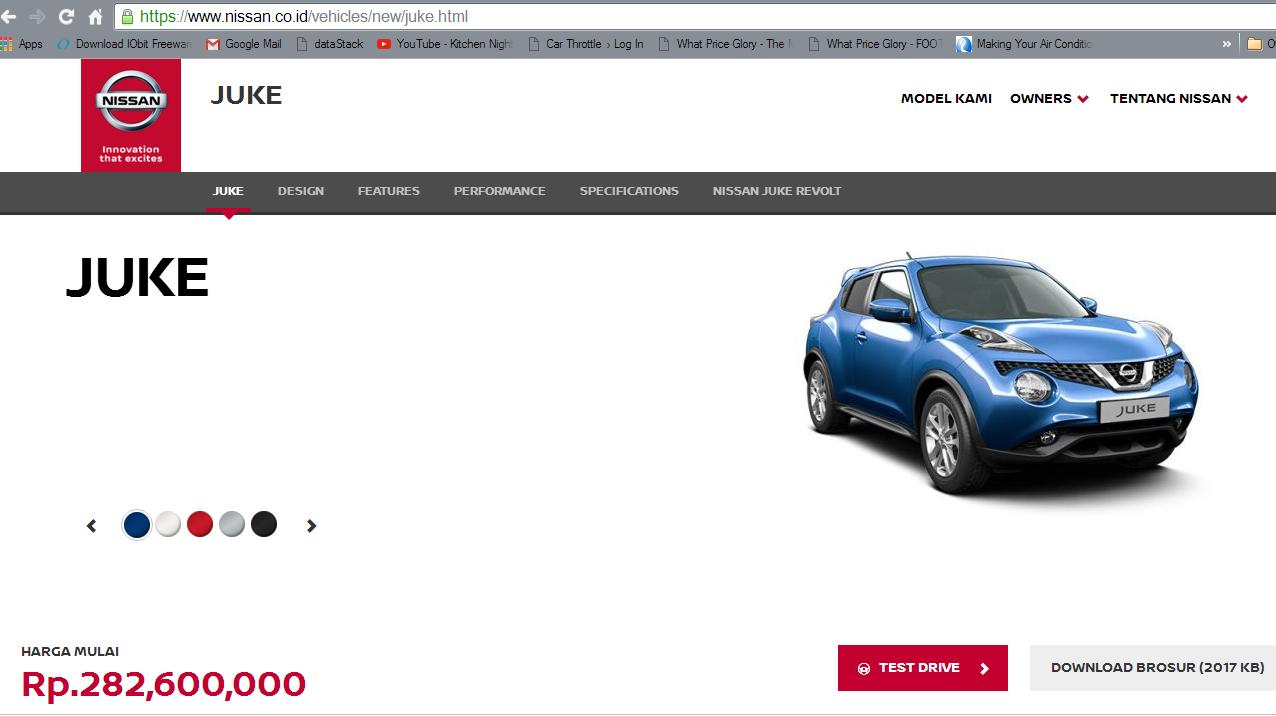Image resolution: width=1276 pixels, height=716 pixels.
Task: Click the blue Juke car image
Action: 1003,375
